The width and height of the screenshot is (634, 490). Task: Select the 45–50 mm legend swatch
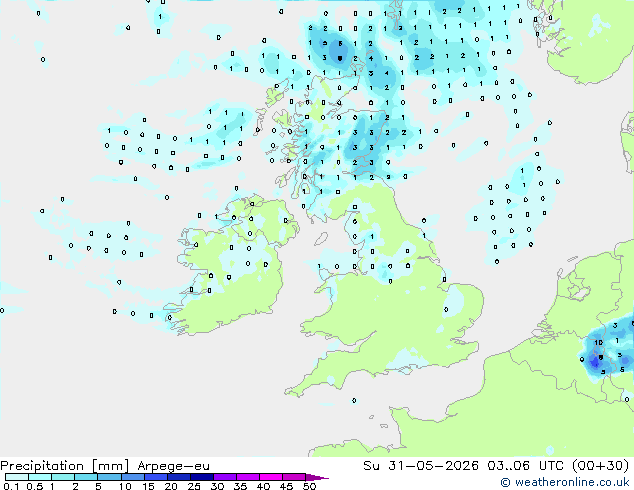[294, 477]
